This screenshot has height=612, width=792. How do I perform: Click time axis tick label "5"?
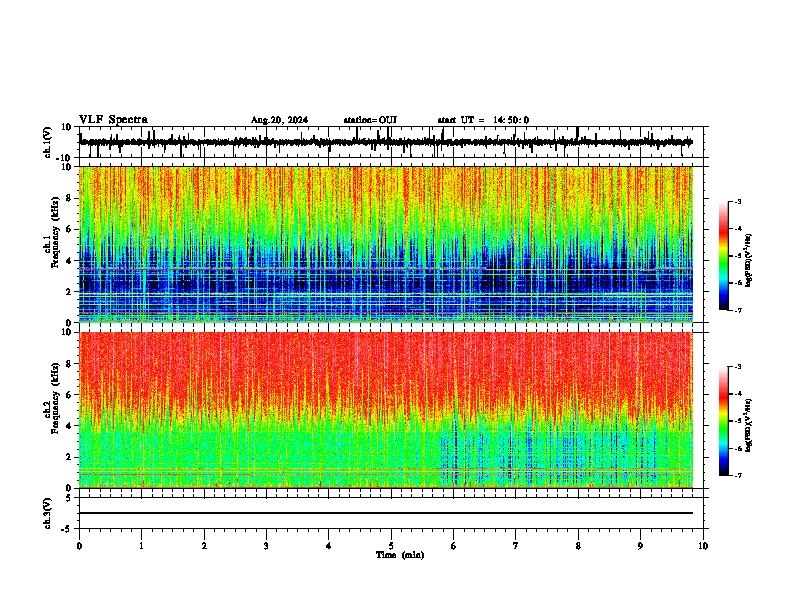click(391, 546)
